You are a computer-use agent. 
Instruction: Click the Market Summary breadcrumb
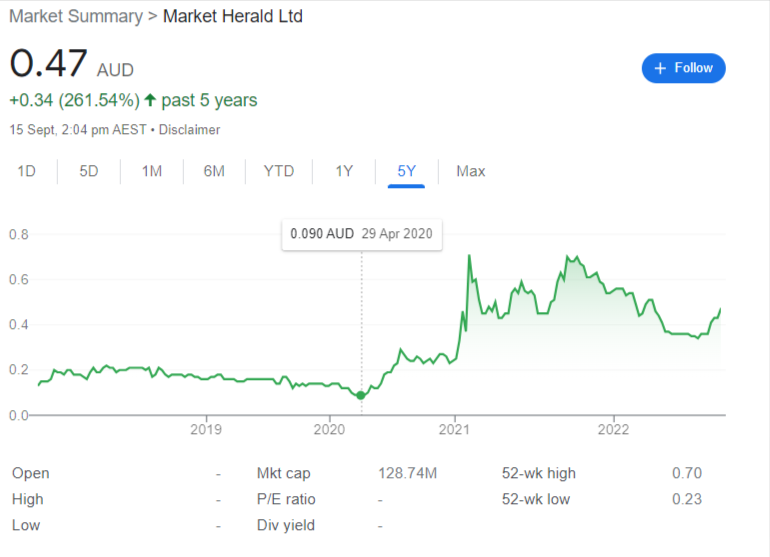pos(76,16)
